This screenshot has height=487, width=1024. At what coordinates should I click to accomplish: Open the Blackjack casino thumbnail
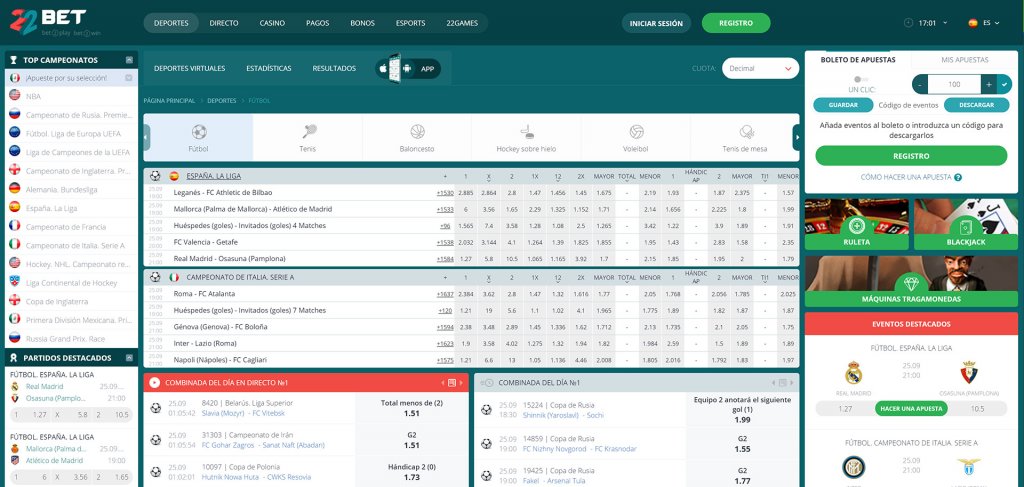(x=965, y=224)
